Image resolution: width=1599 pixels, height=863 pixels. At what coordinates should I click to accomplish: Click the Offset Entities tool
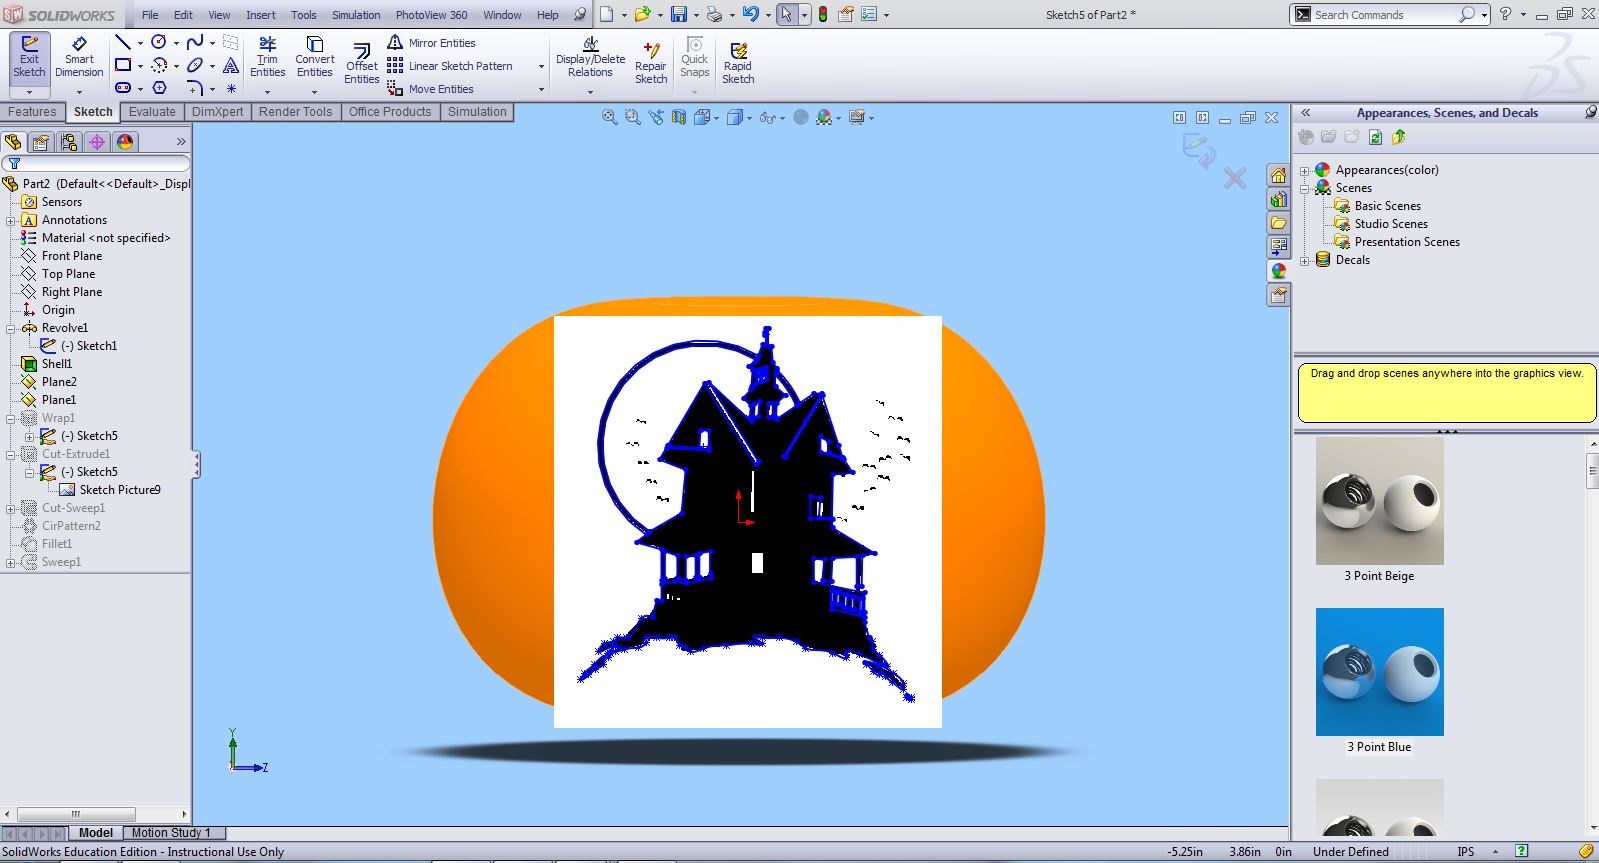click(x=362, y=63)
